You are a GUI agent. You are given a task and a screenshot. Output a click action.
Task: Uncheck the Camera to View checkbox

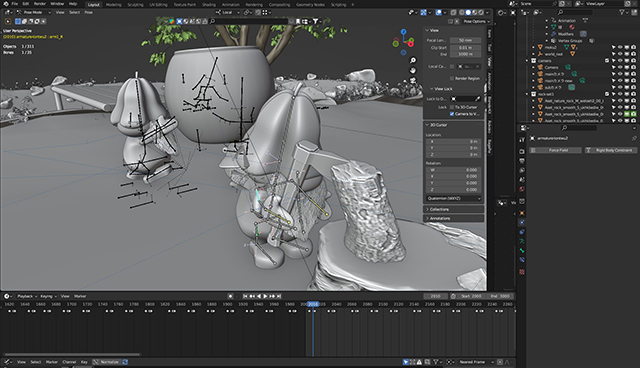[452, 114]
